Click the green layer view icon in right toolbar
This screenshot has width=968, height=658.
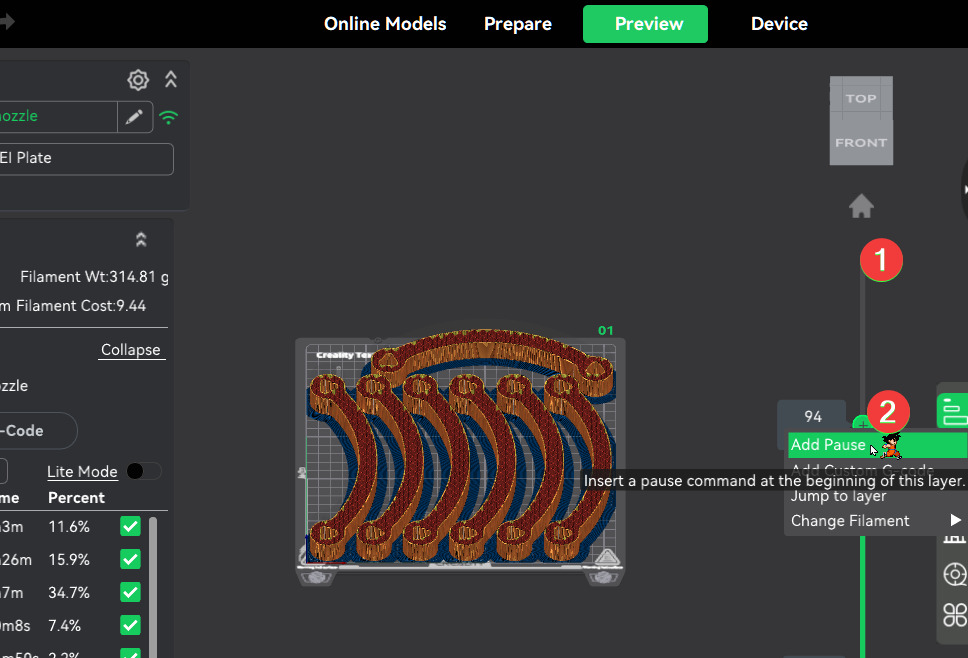953,410
